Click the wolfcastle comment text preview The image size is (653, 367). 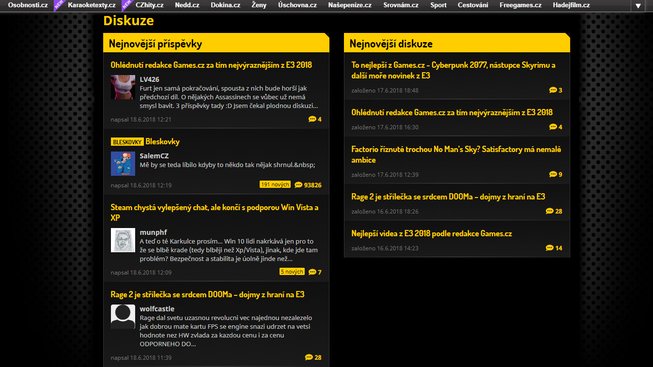[226, 331]
